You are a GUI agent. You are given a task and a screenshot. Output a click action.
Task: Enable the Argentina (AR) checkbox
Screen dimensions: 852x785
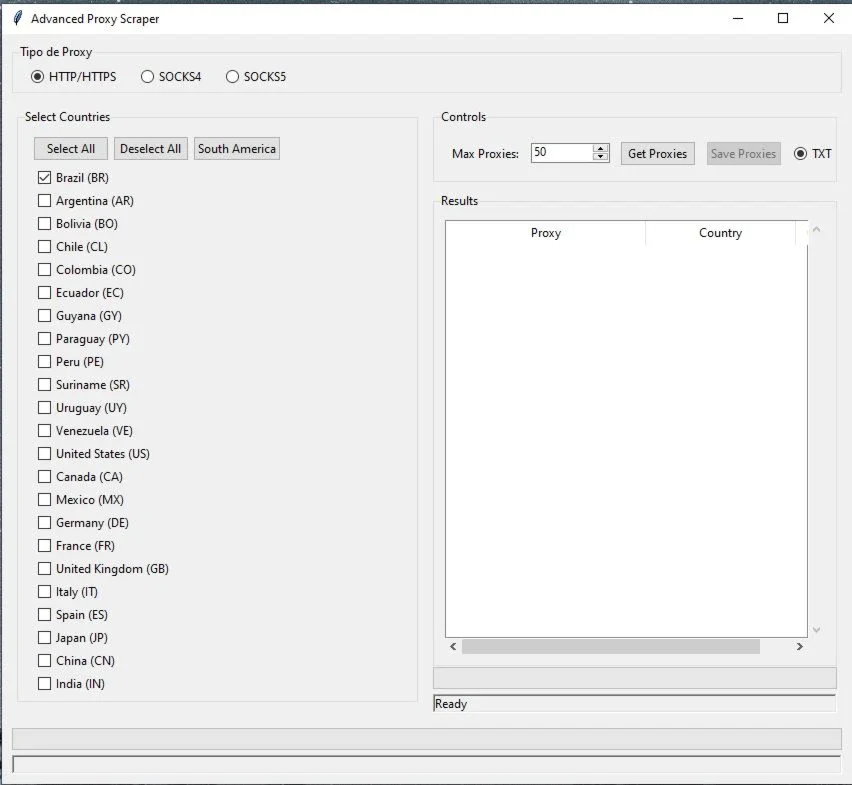point(45,200)
